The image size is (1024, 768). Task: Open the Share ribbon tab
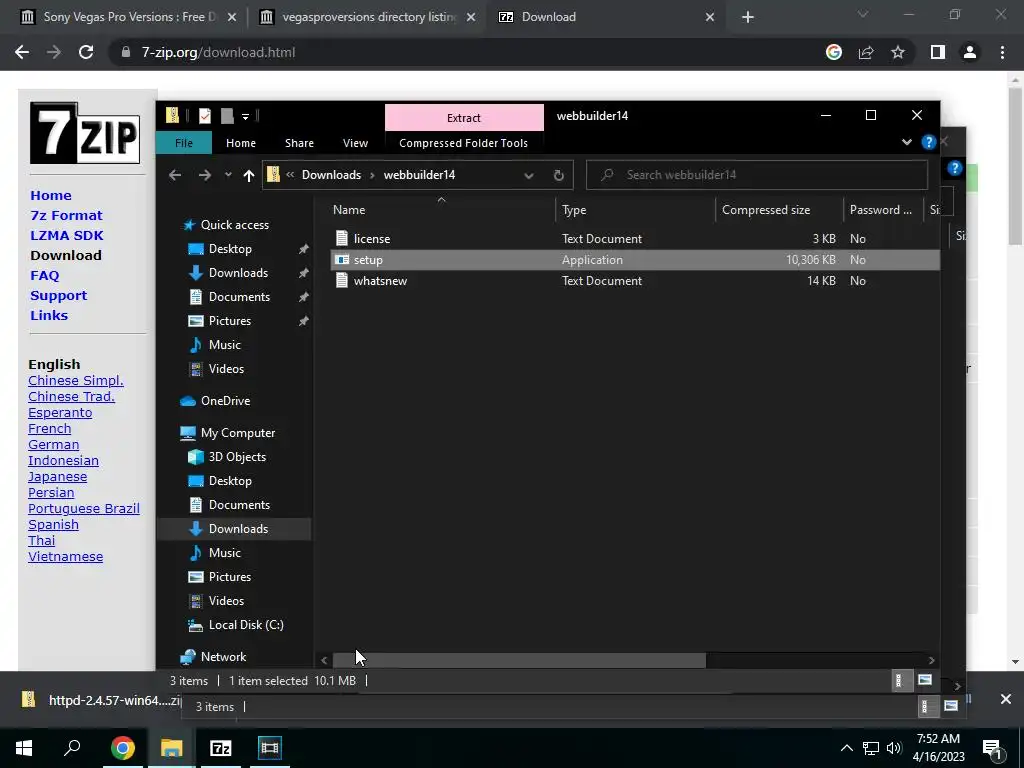pos(299,143)
